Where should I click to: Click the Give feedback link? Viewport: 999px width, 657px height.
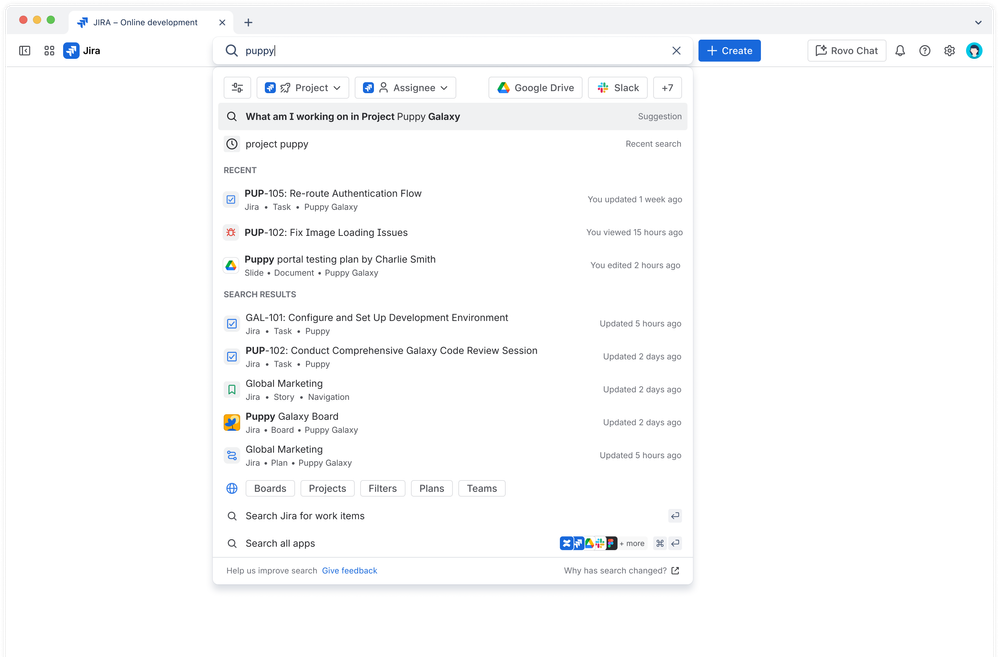point(349,571)
